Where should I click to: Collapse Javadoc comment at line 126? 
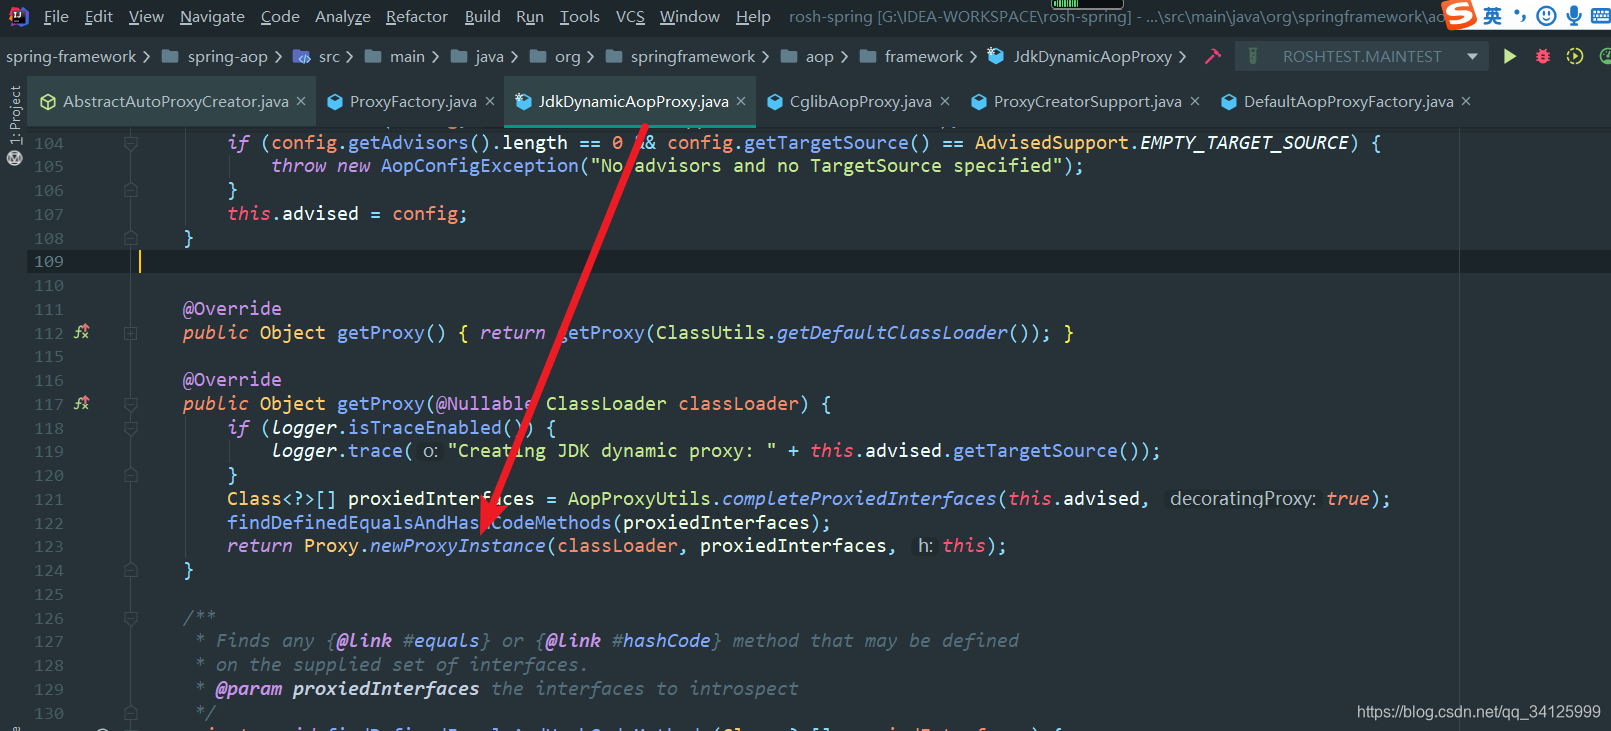coord(130,618)
